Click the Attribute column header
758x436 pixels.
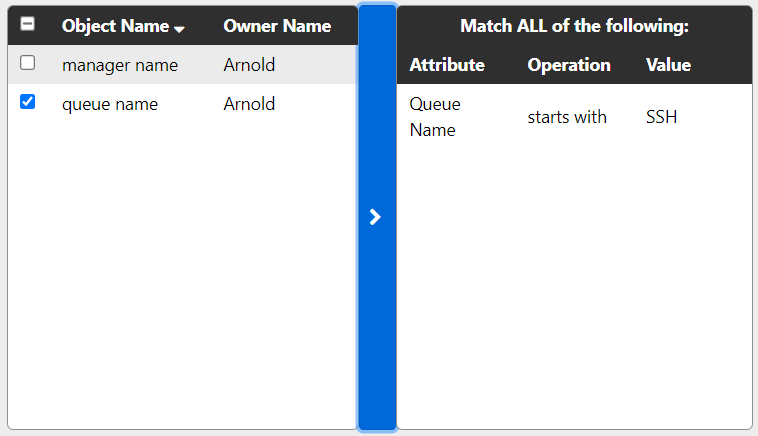[447, 65]
